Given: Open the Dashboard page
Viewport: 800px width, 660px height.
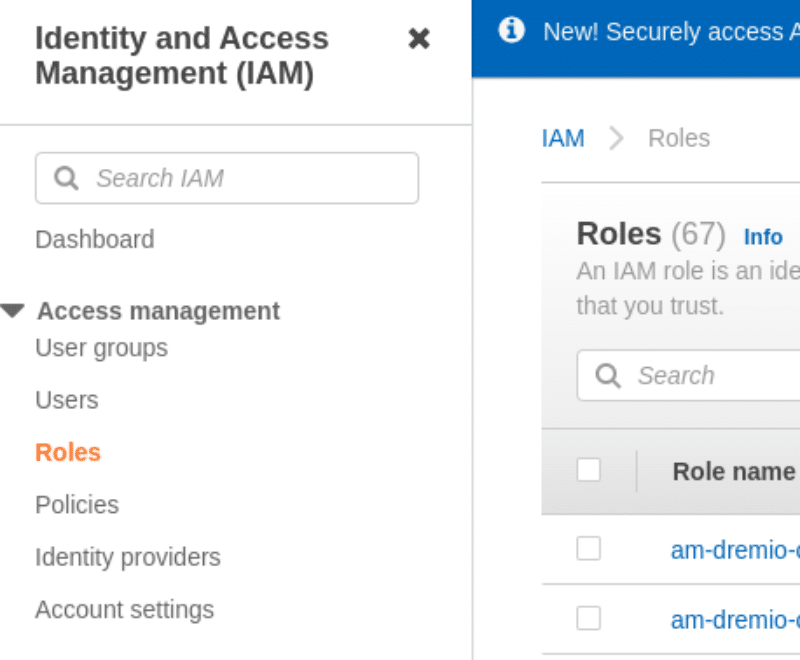Looking at the screenshot, I should point(95,240).
